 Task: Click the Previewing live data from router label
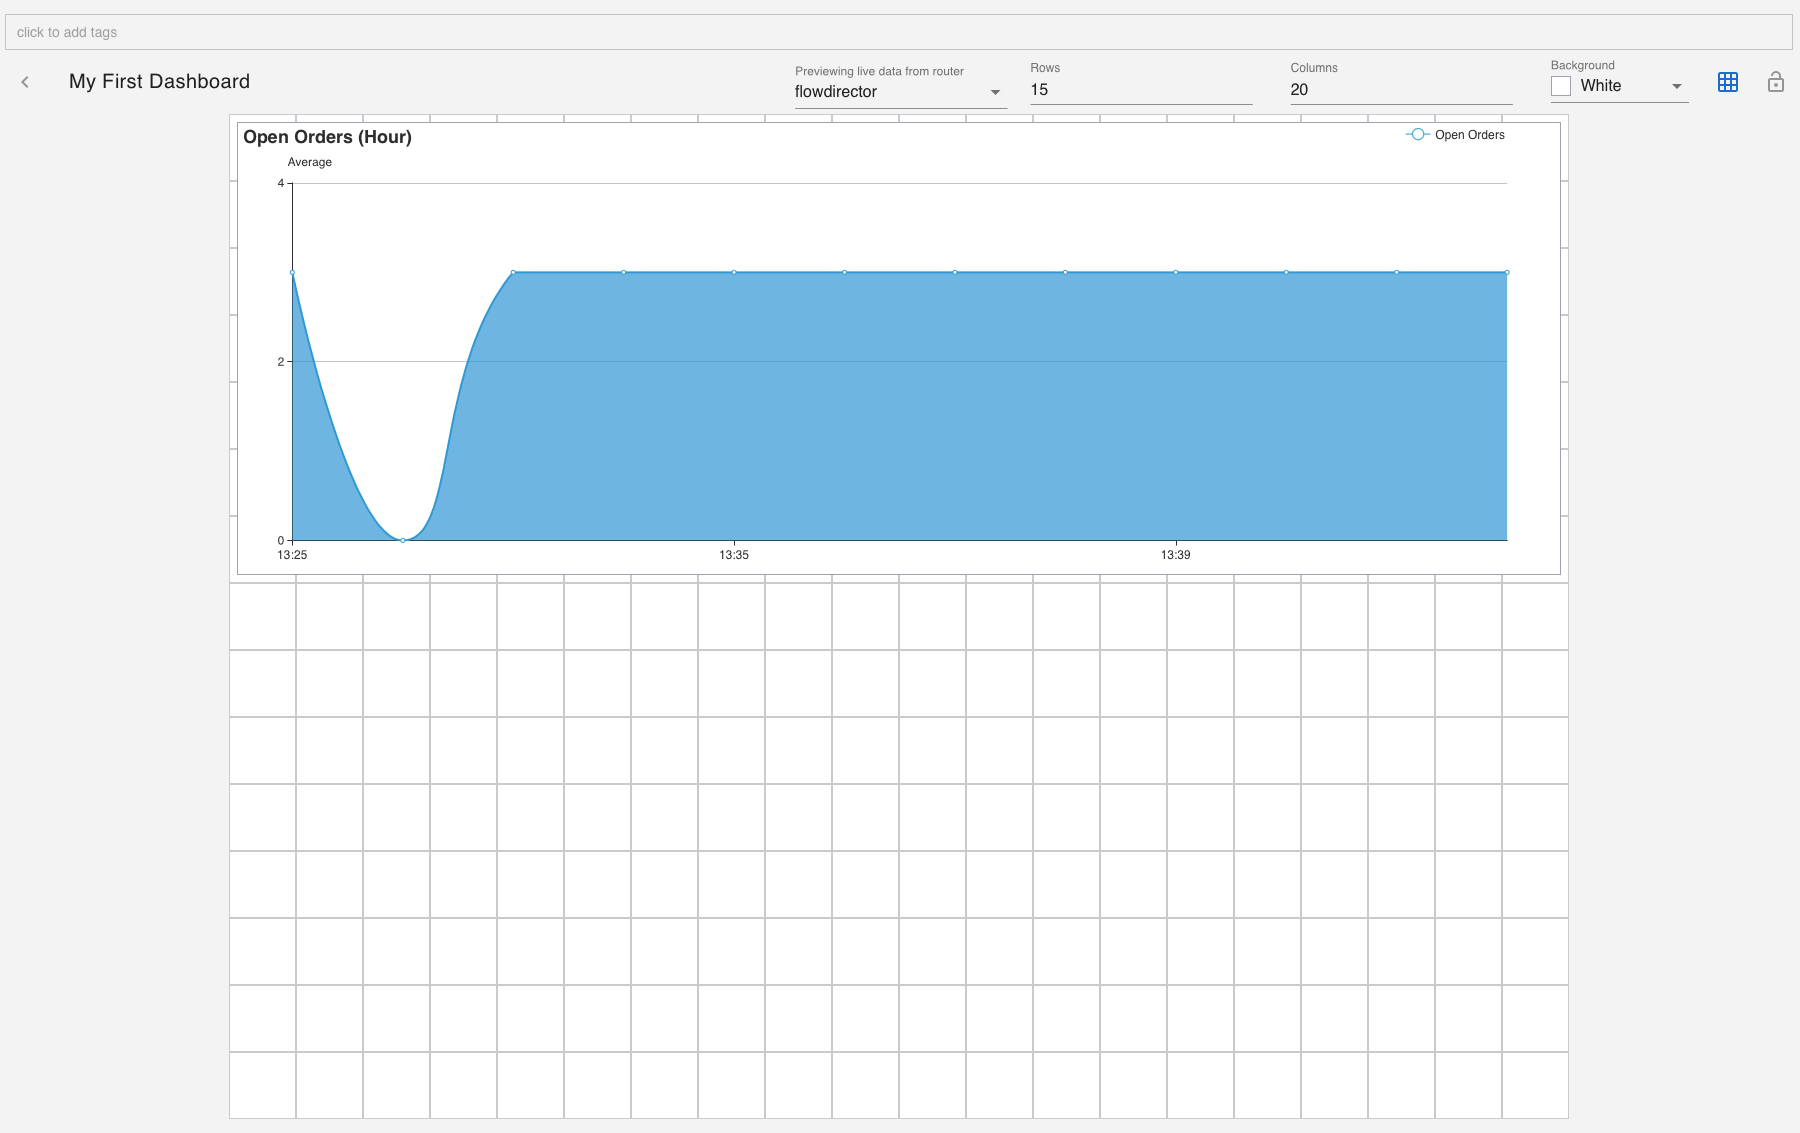tap(879, 71)
